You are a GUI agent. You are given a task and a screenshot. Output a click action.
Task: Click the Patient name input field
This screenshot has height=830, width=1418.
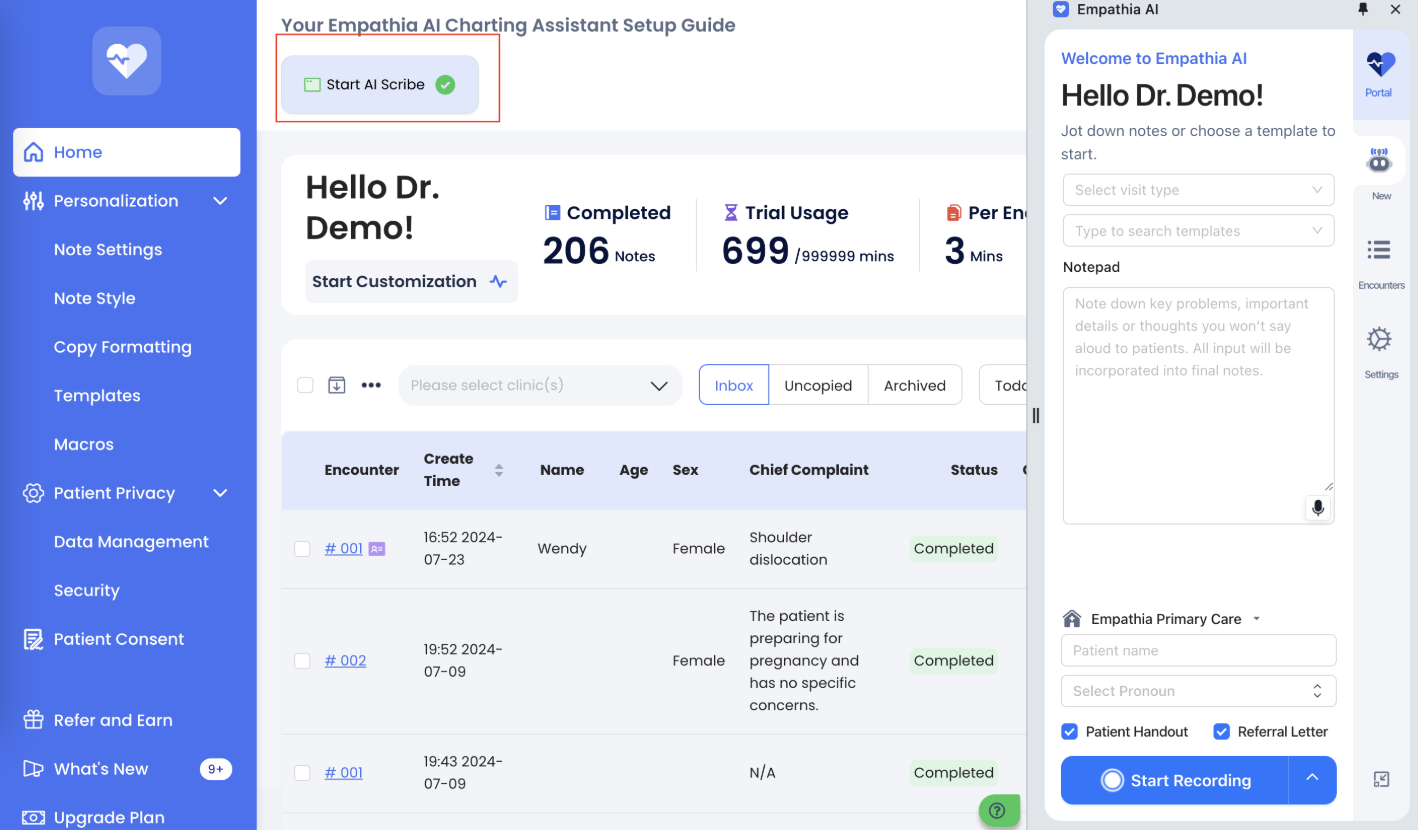[1198, 650]
